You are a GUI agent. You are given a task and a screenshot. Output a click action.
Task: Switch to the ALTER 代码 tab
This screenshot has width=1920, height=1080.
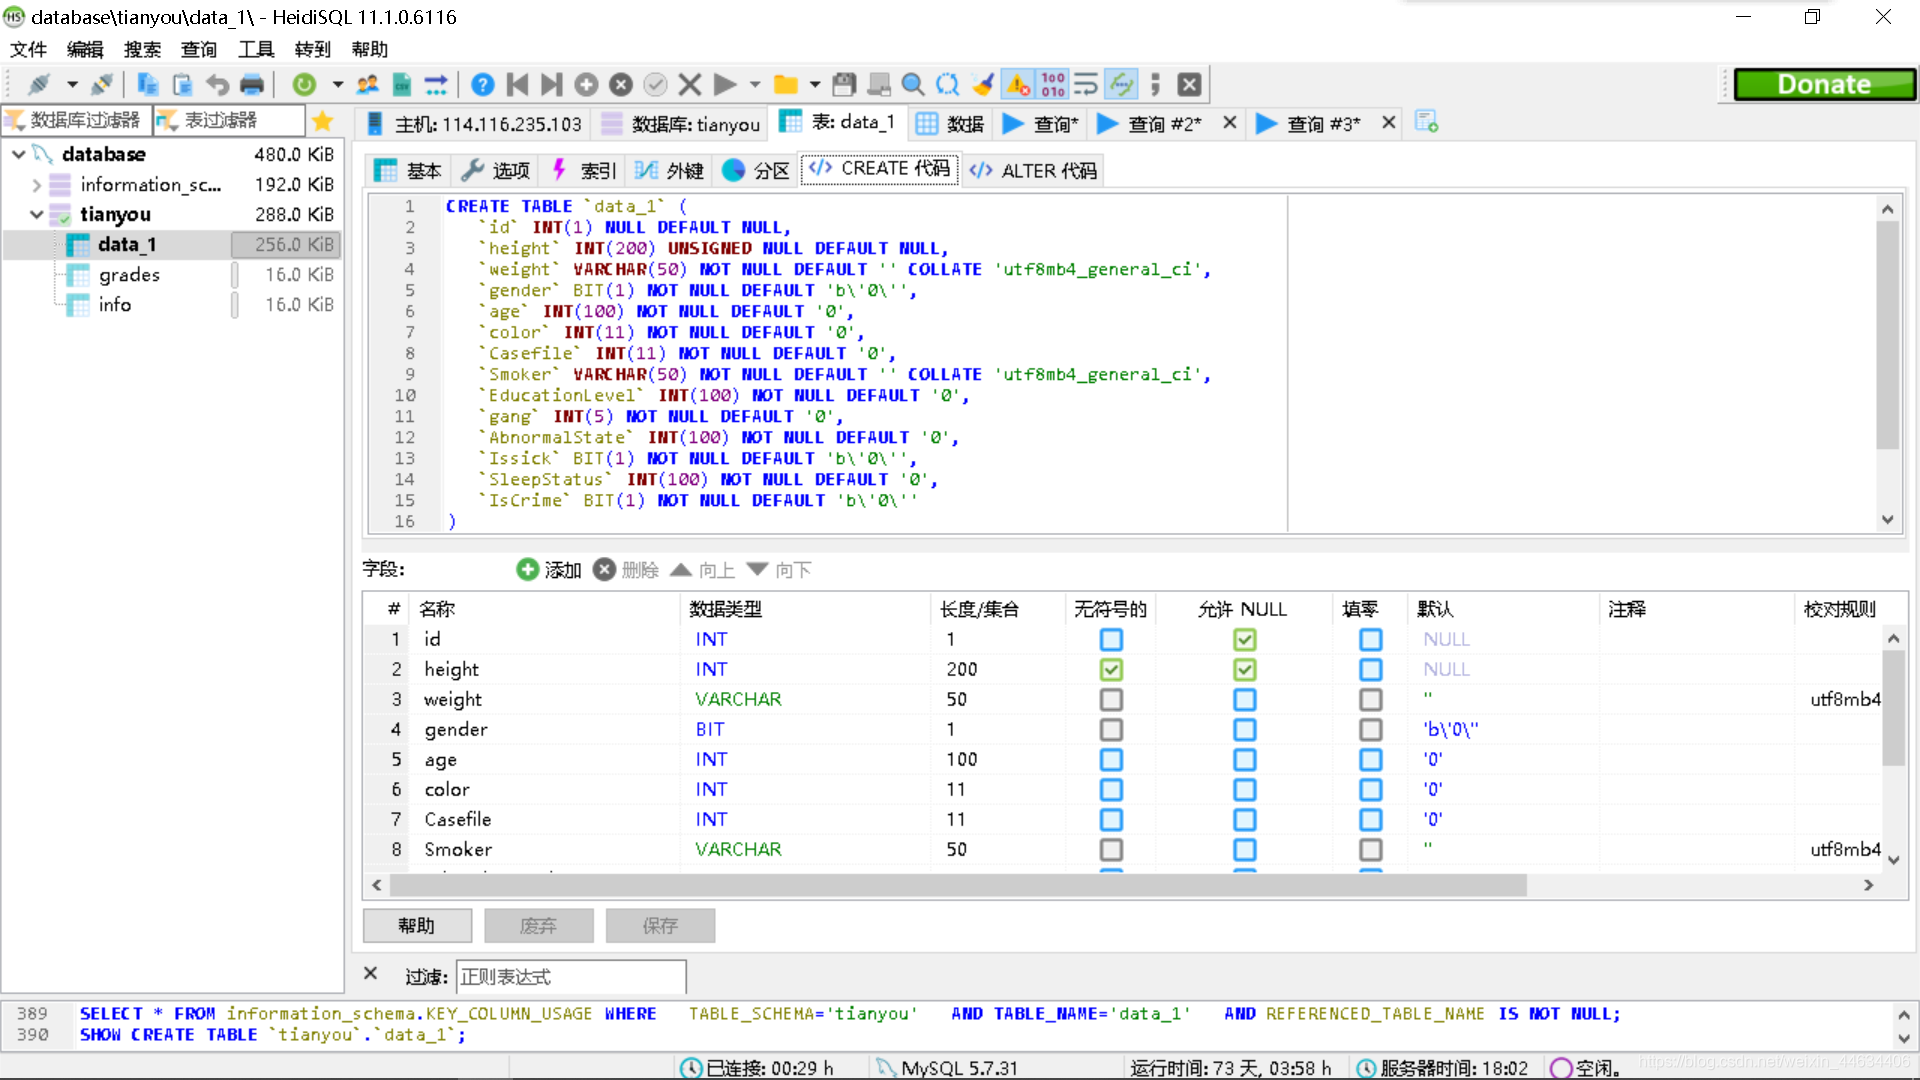pos(1033,171)
